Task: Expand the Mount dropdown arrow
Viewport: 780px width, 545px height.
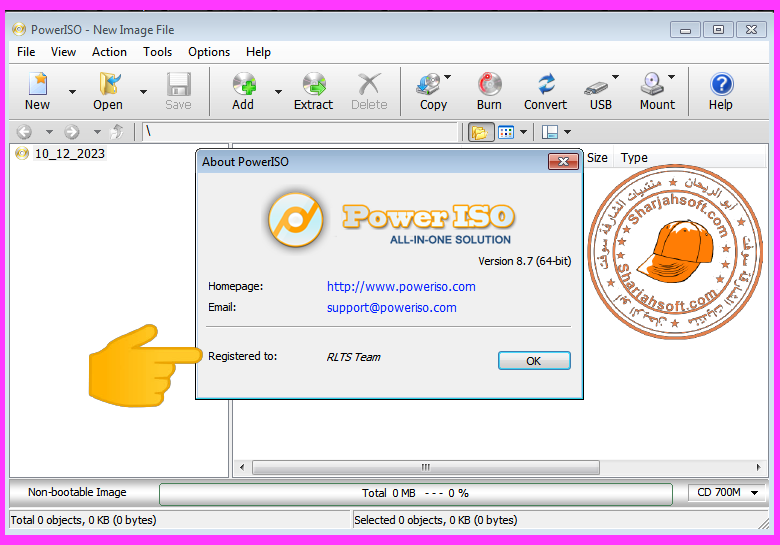Action: click(x=672, y=77)
